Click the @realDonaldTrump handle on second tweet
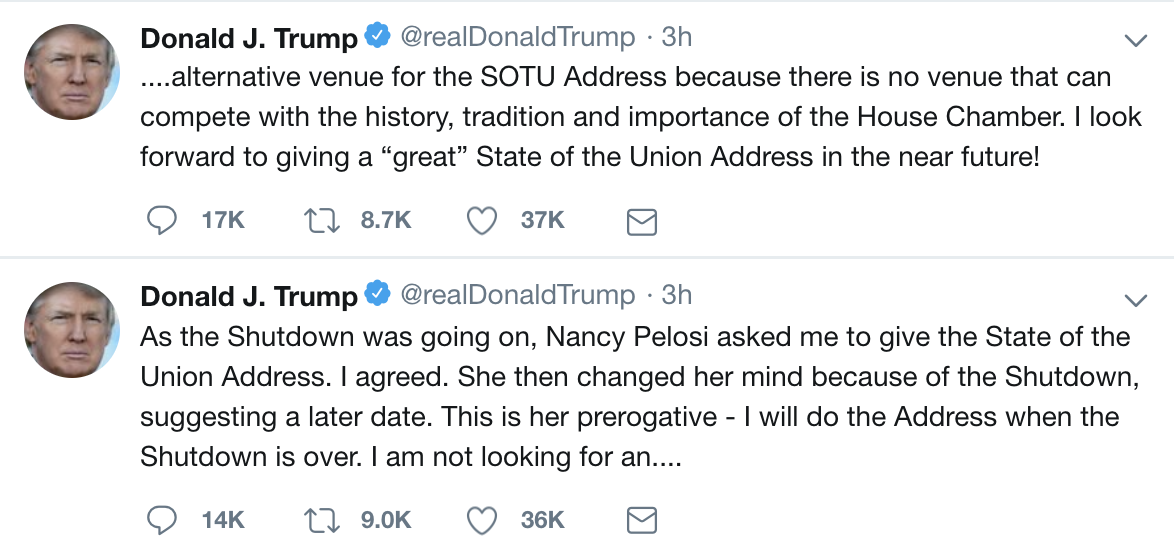This screenshot has height=556, width=1174. tap(517, 296)
